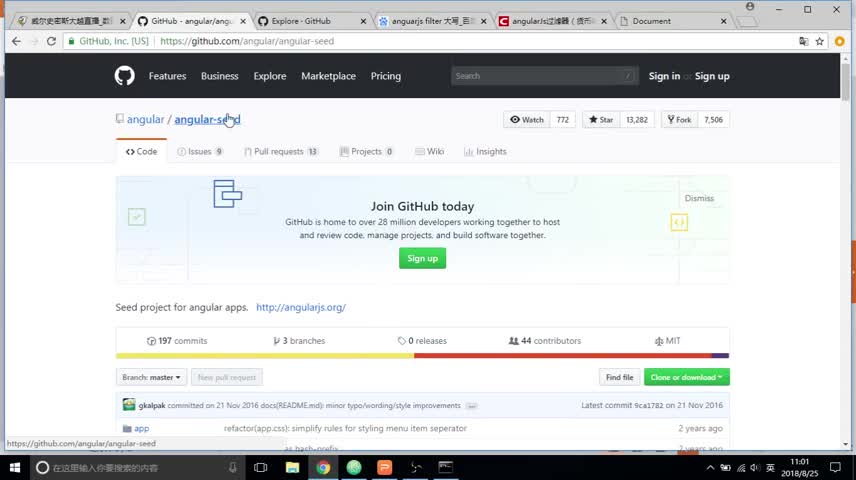
Task: Open the angularjs.org link
Action: (301, 307)
